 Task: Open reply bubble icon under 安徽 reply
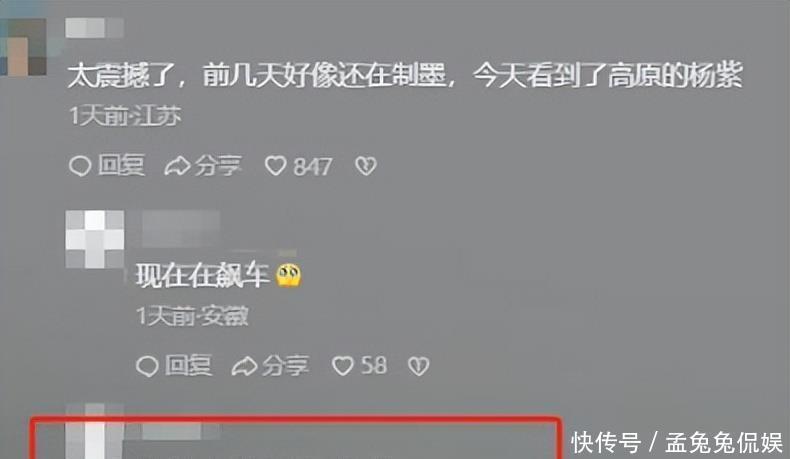[x=147, y=366]
